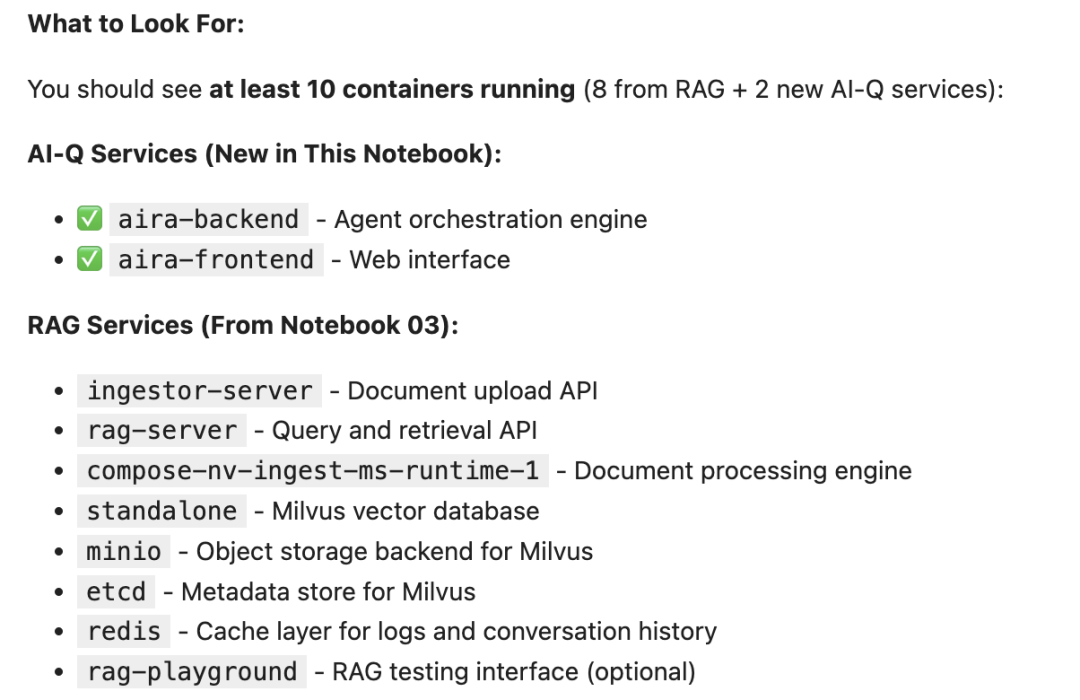Viewport: 1080px width, 700px height.
Task: Click the standalone code label
Action: 161,511
